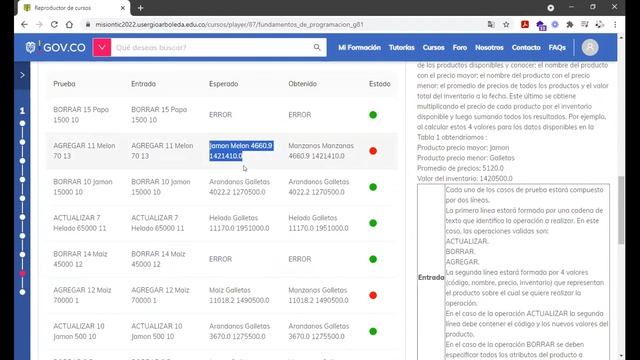The height and width of the screenshot is (360, 640).
Task: Click highlighted text 'Jamon Melon 4660.9 1421410.0'
Action: [x=241, y=151]
